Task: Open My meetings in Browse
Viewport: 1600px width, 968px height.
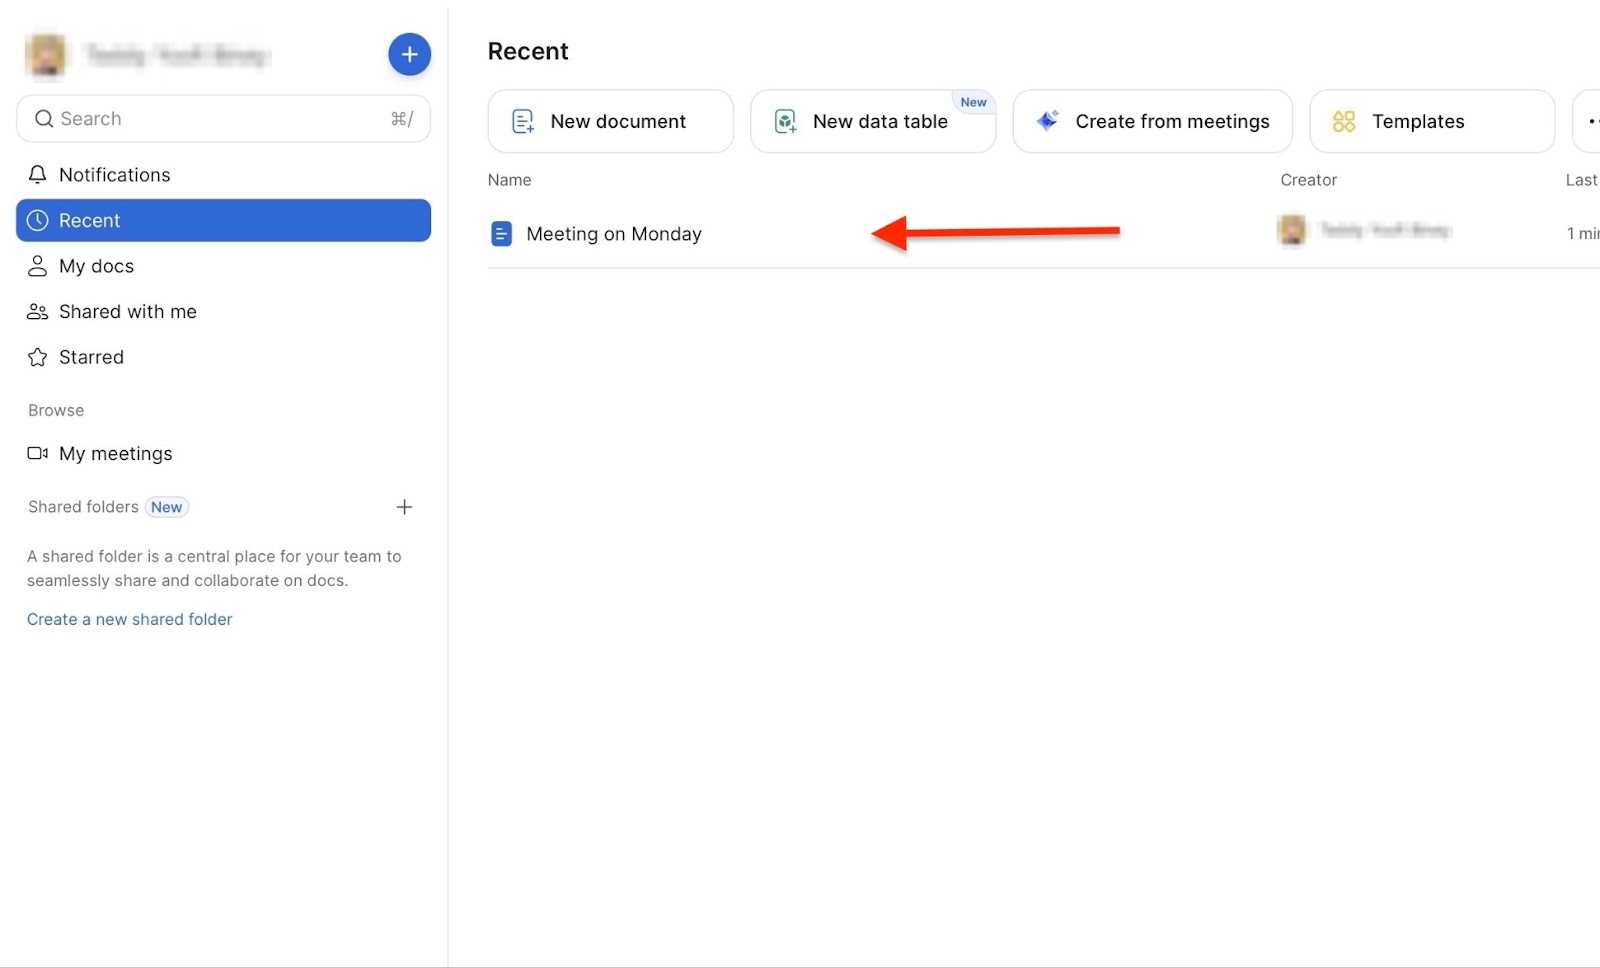Action: tap(223, 454)
